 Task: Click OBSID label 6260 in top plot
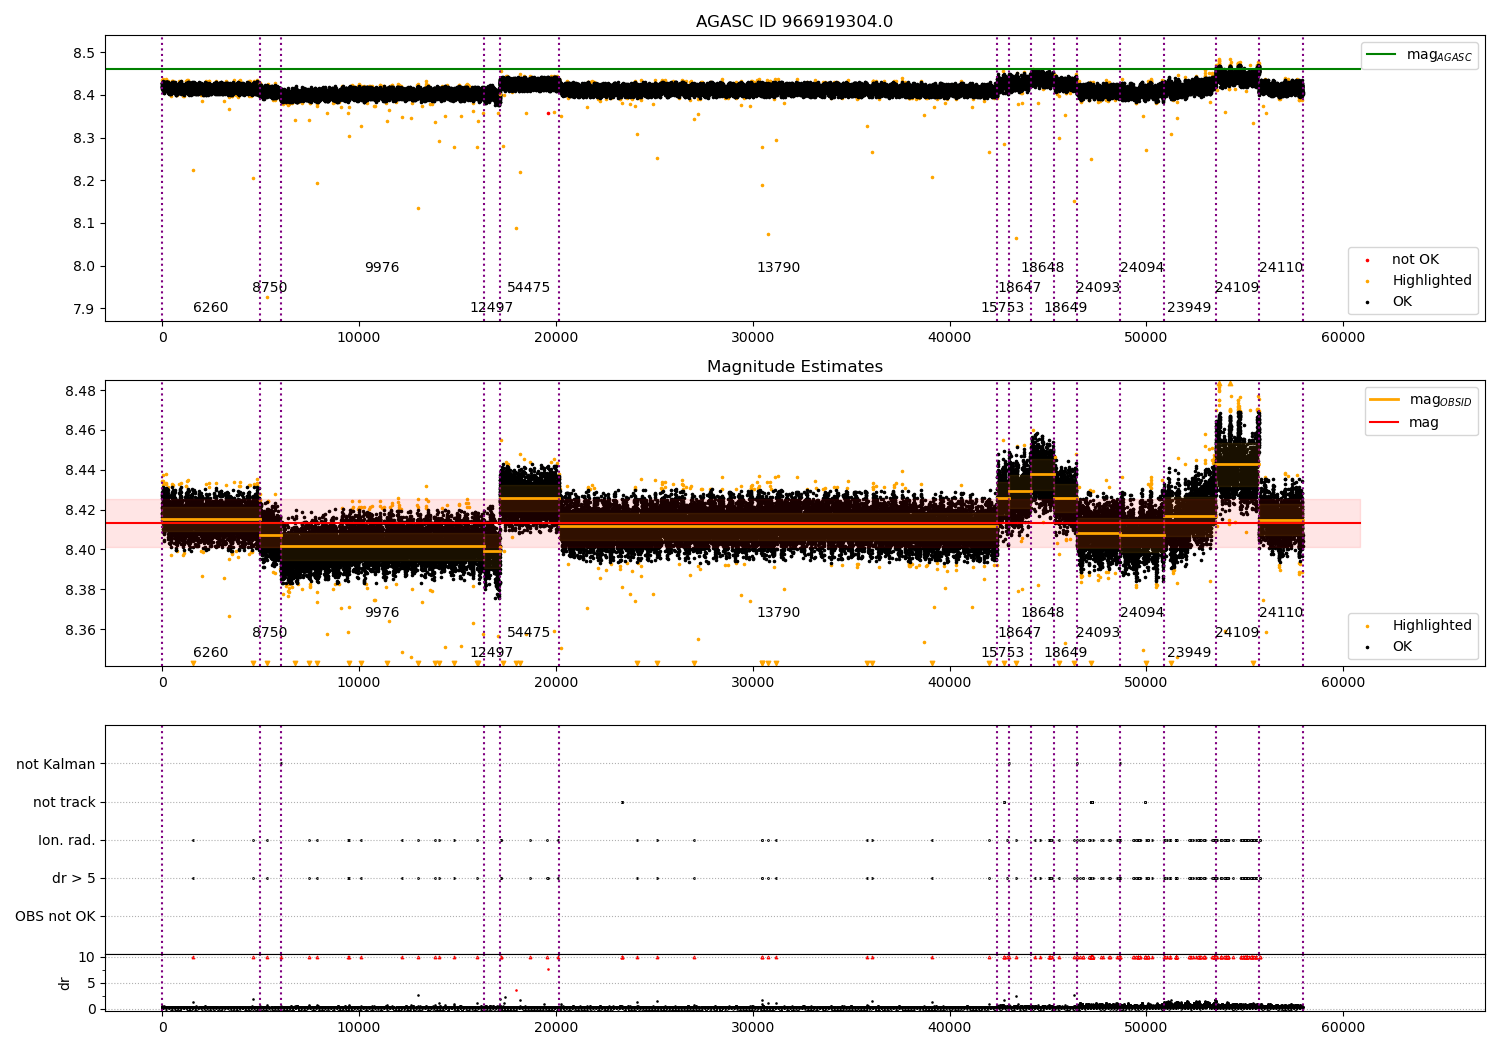point(210,308)
